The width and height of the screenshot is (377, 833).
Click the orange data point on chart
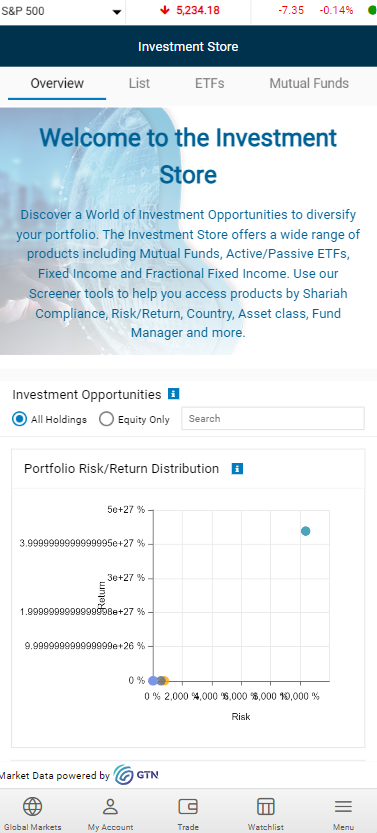tap(165, 681)
